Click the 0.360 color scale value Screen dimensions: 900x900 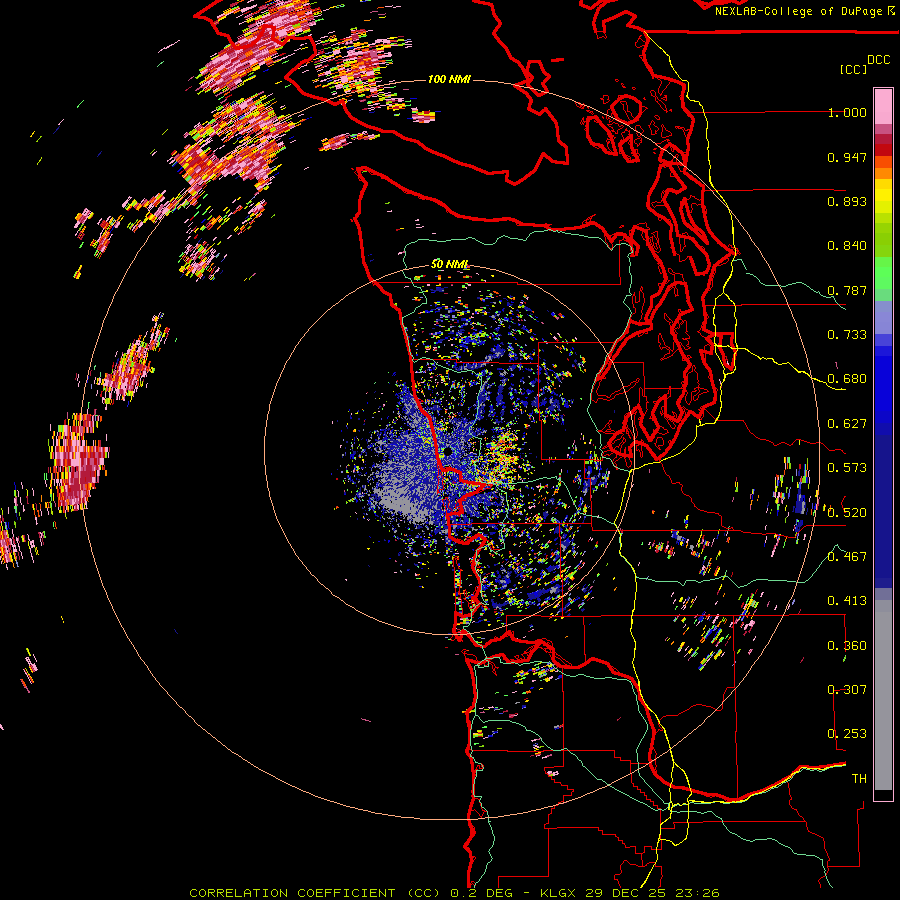[847, 646]
